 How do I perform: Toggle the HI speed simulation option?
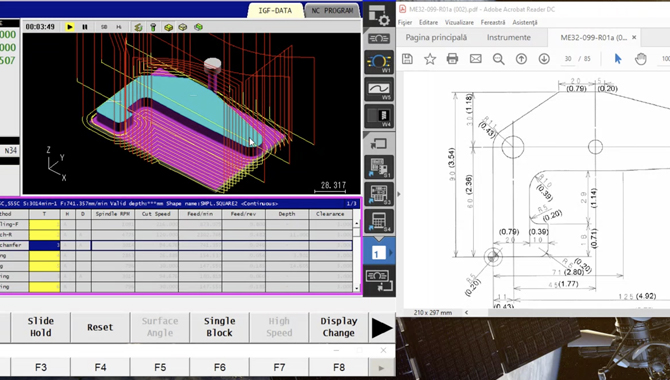point(119,27)
